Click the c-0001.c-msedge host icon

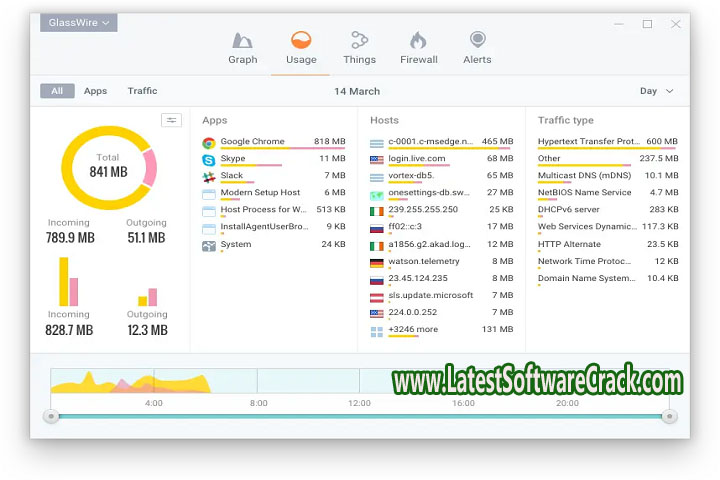[x=377, y=143]
